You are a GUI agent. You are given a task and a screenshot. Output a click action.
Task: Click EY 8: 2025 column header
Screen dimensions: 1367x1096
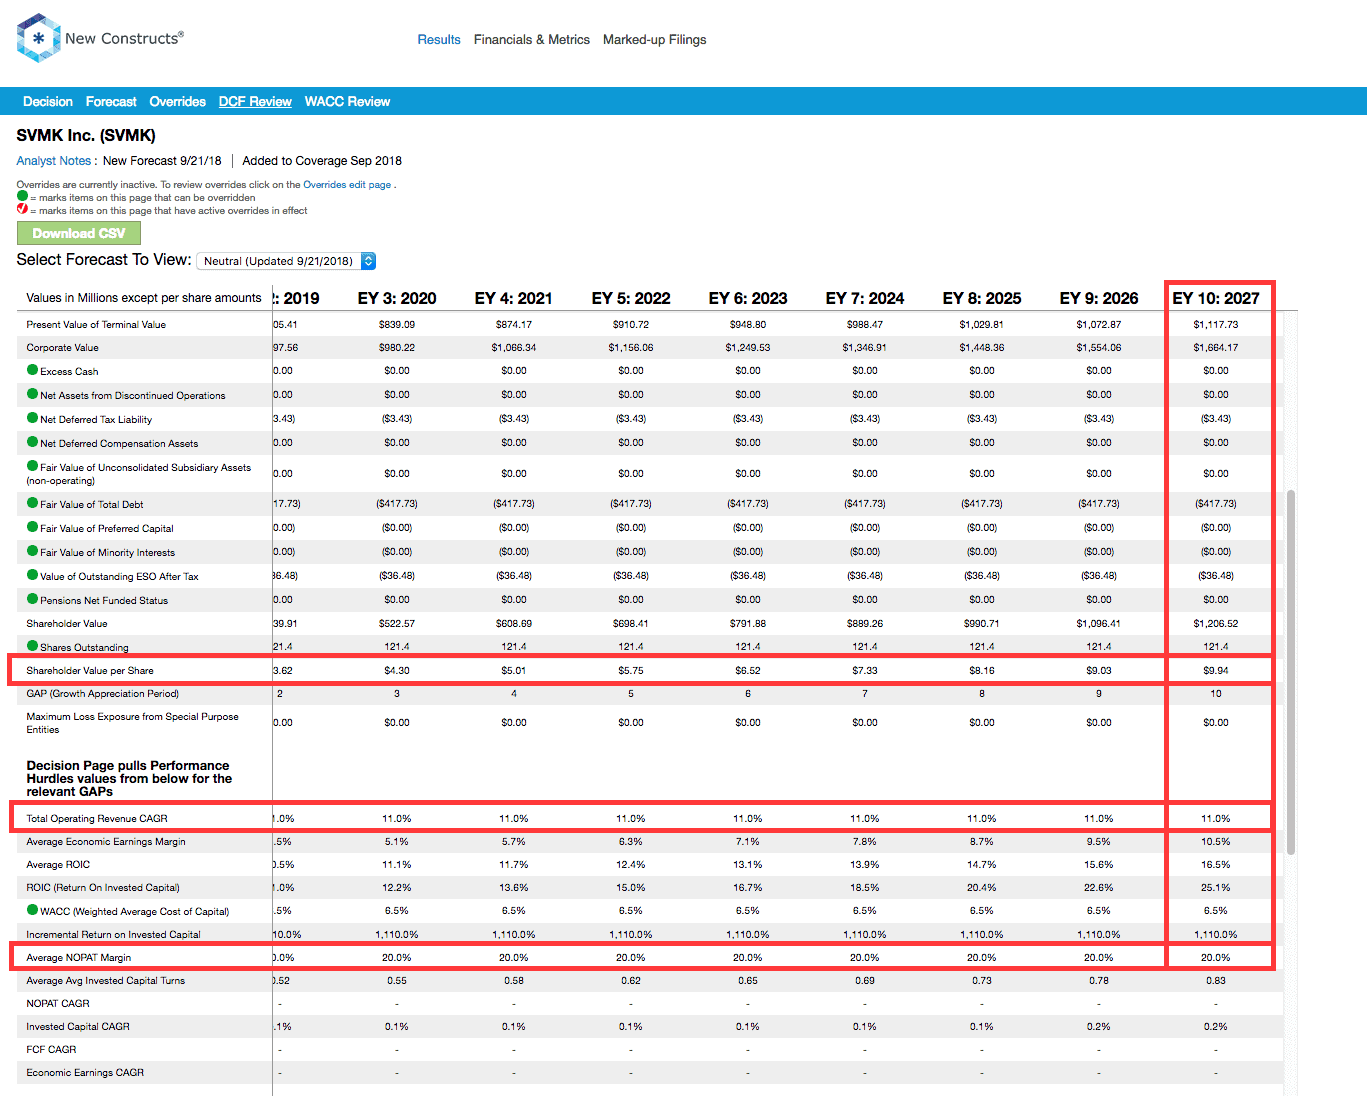coord(982,298)
